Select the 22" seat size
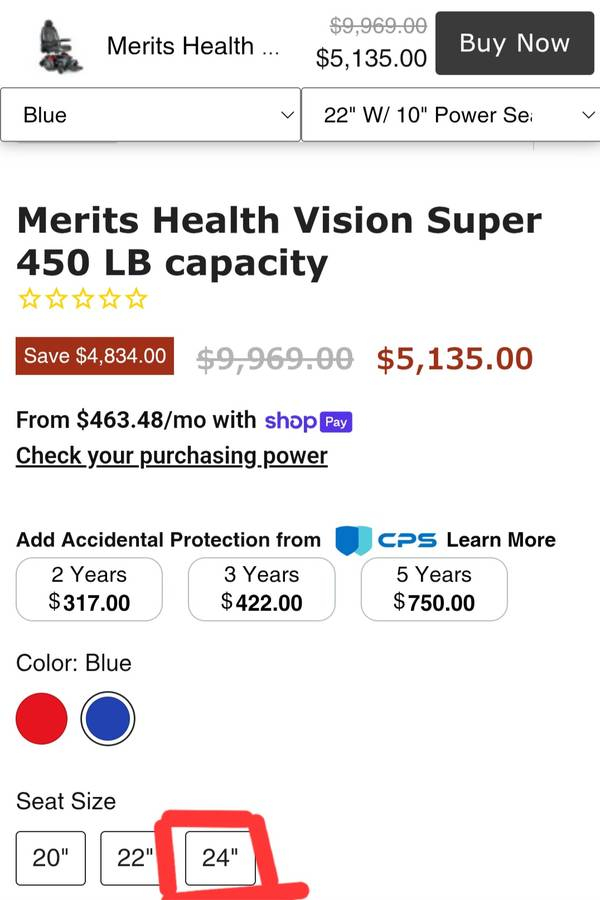The image size is (600, 900). [130, 858]
